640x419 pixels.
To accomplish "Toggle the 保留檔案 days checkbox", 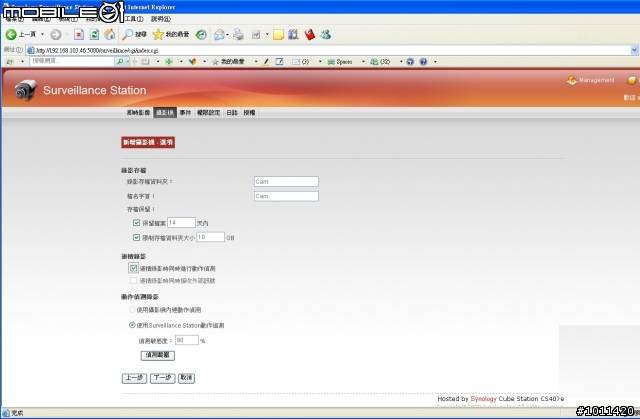I will 137,223.
